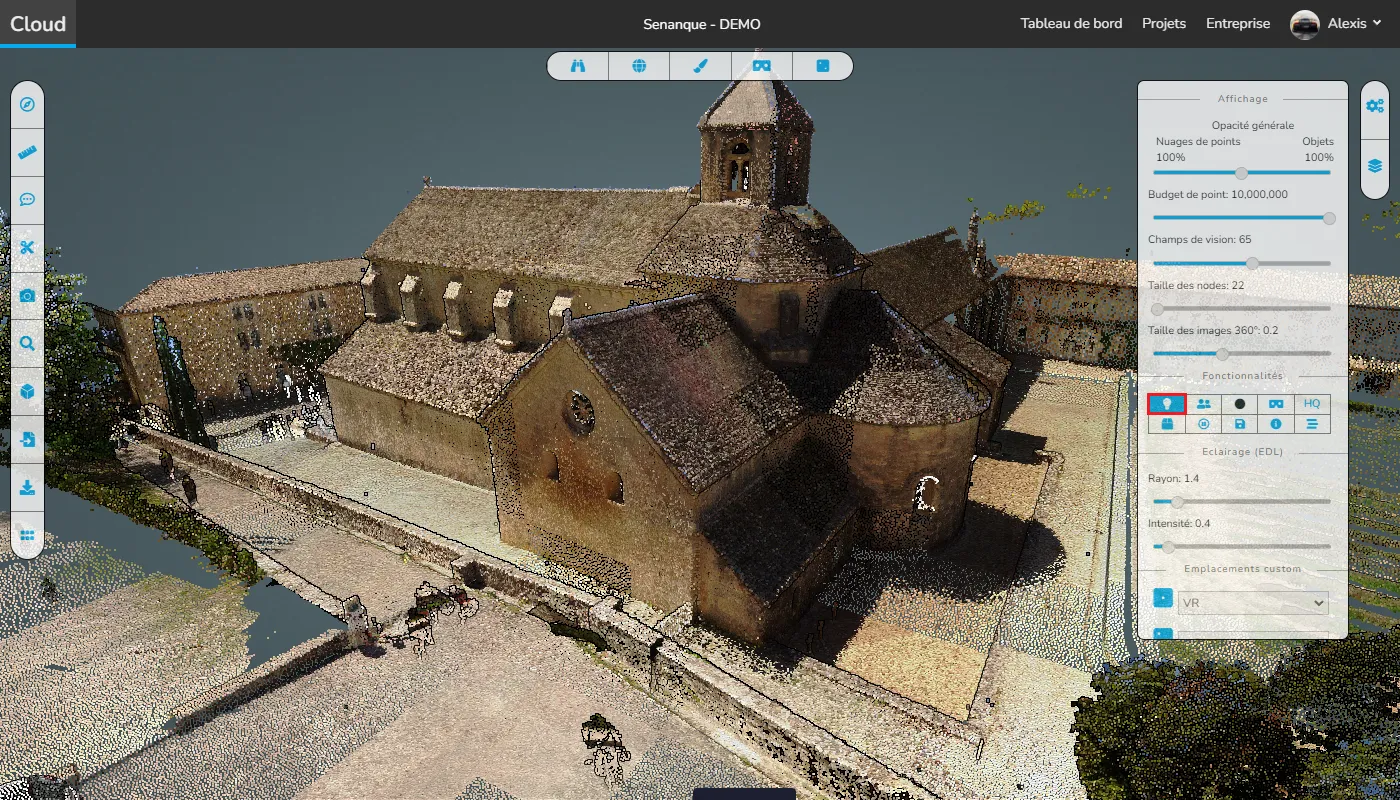Open the annotation comment bubble tool
Viewport: 1400px width, 800px height.
(27, 200)
